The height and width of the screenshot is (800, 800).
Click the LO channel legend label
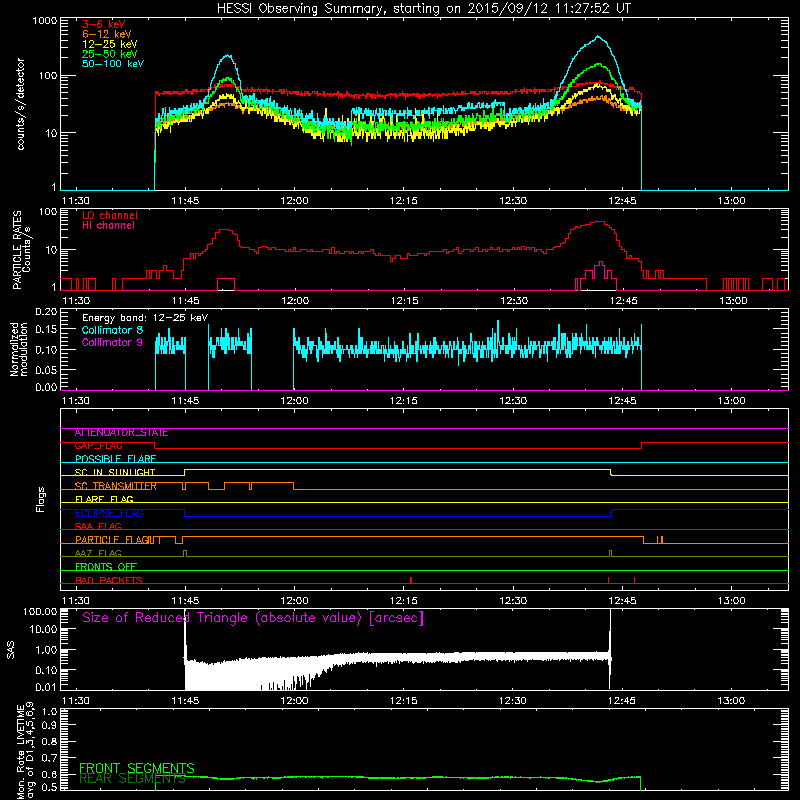[110, 215]
